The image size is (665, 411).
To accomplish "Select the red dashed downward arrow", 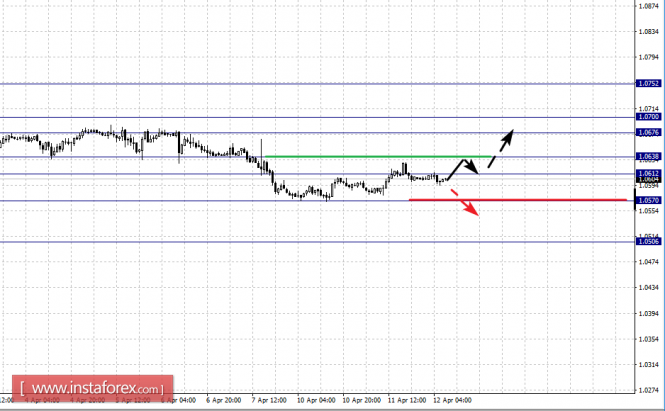I will click(465, 203).
